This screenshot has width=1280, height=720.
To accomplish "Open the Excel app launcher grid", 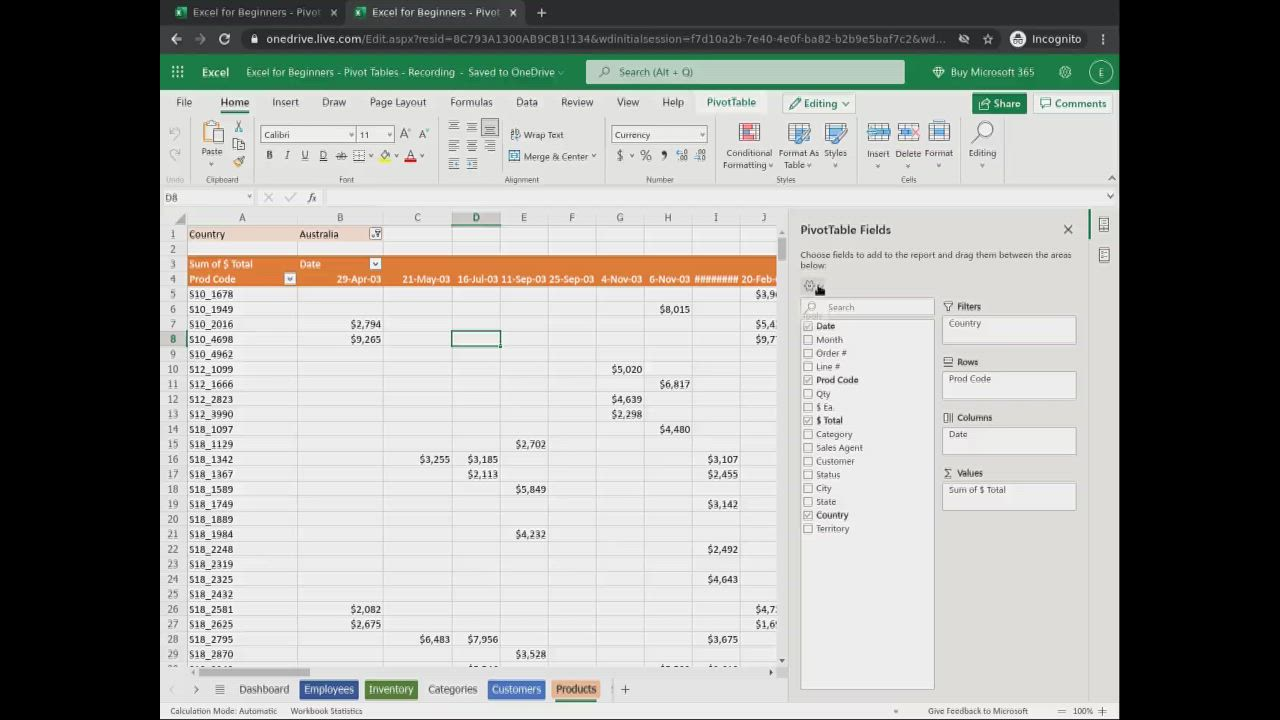I will point(177,72).
